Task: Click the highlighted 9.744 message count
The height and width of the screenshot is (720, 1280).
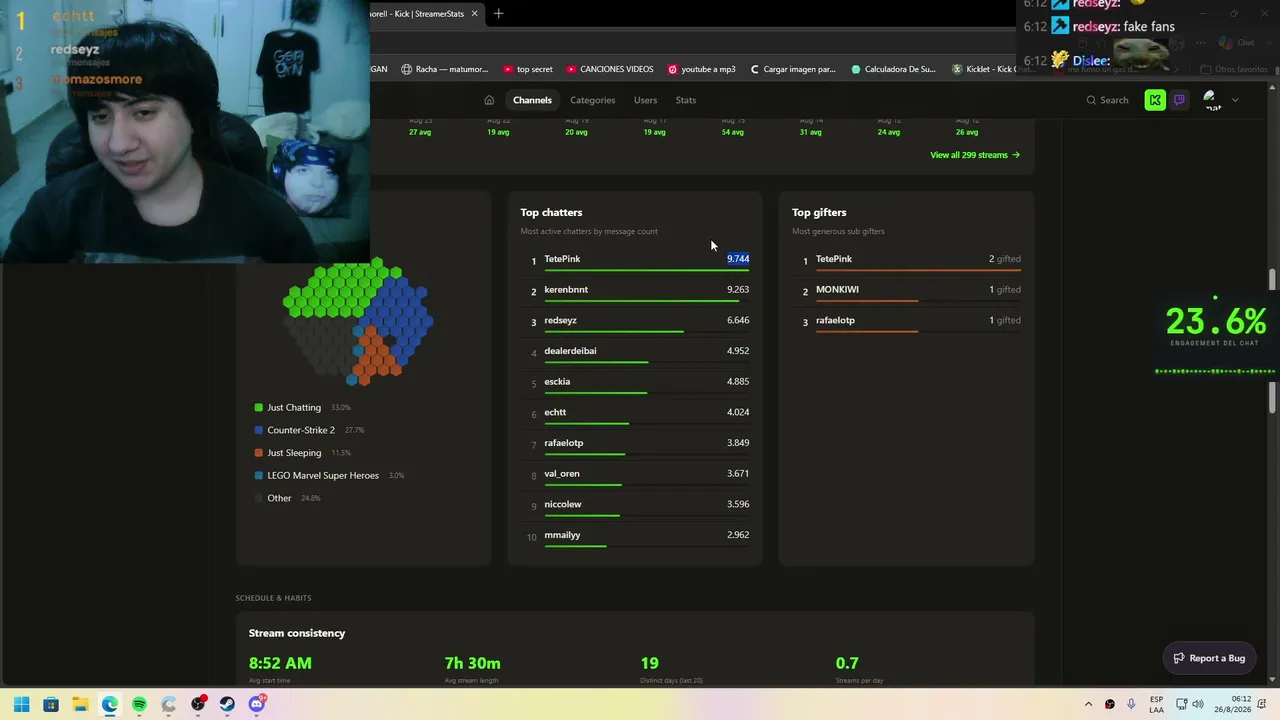Action: click(x=738, y=259)
